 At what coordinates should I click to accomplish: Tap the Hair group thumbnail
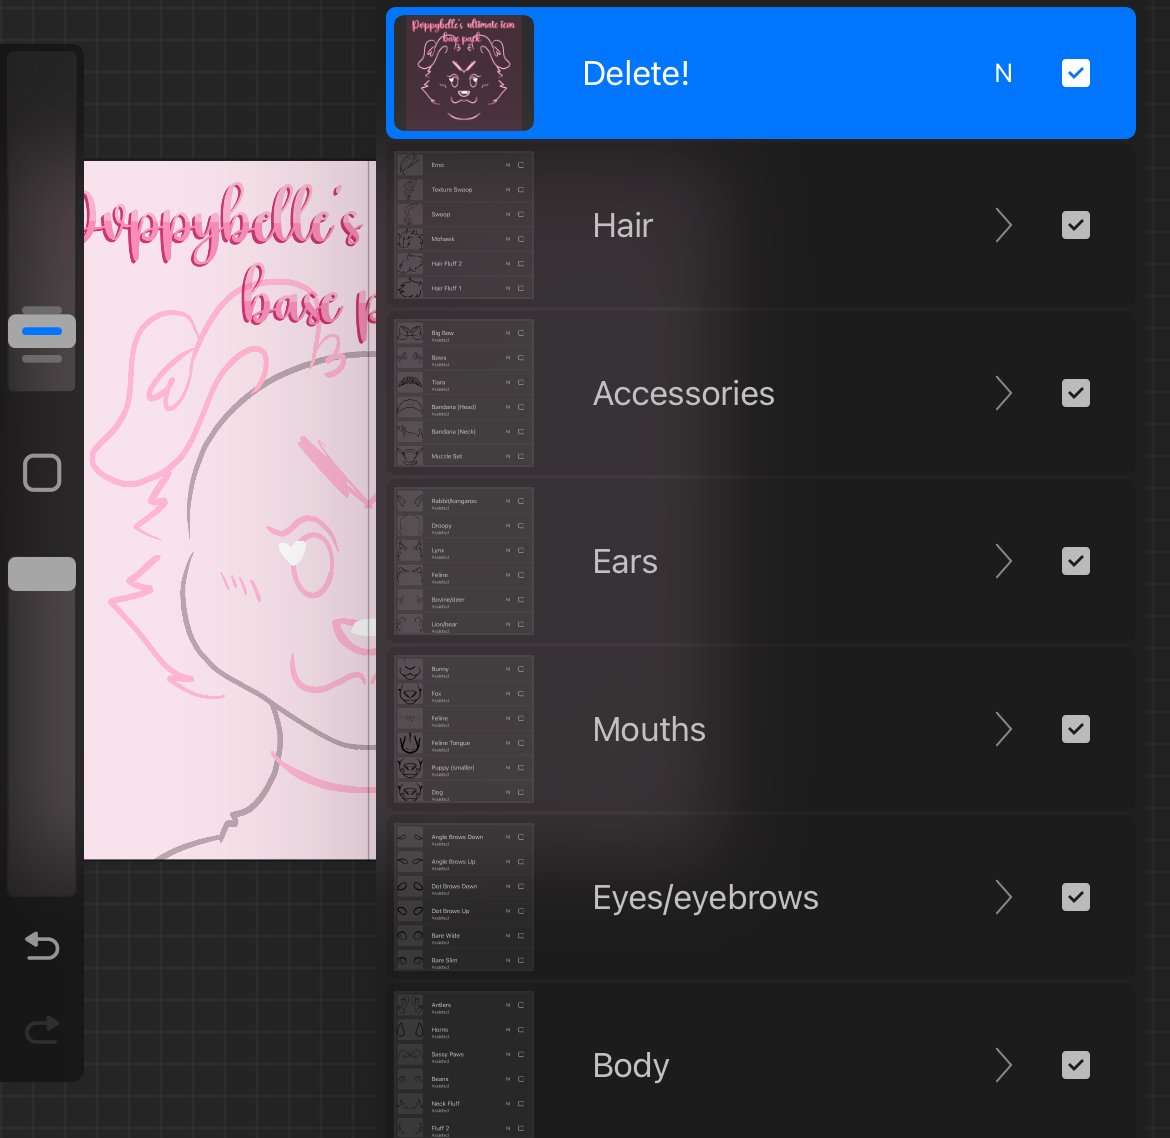463,225
